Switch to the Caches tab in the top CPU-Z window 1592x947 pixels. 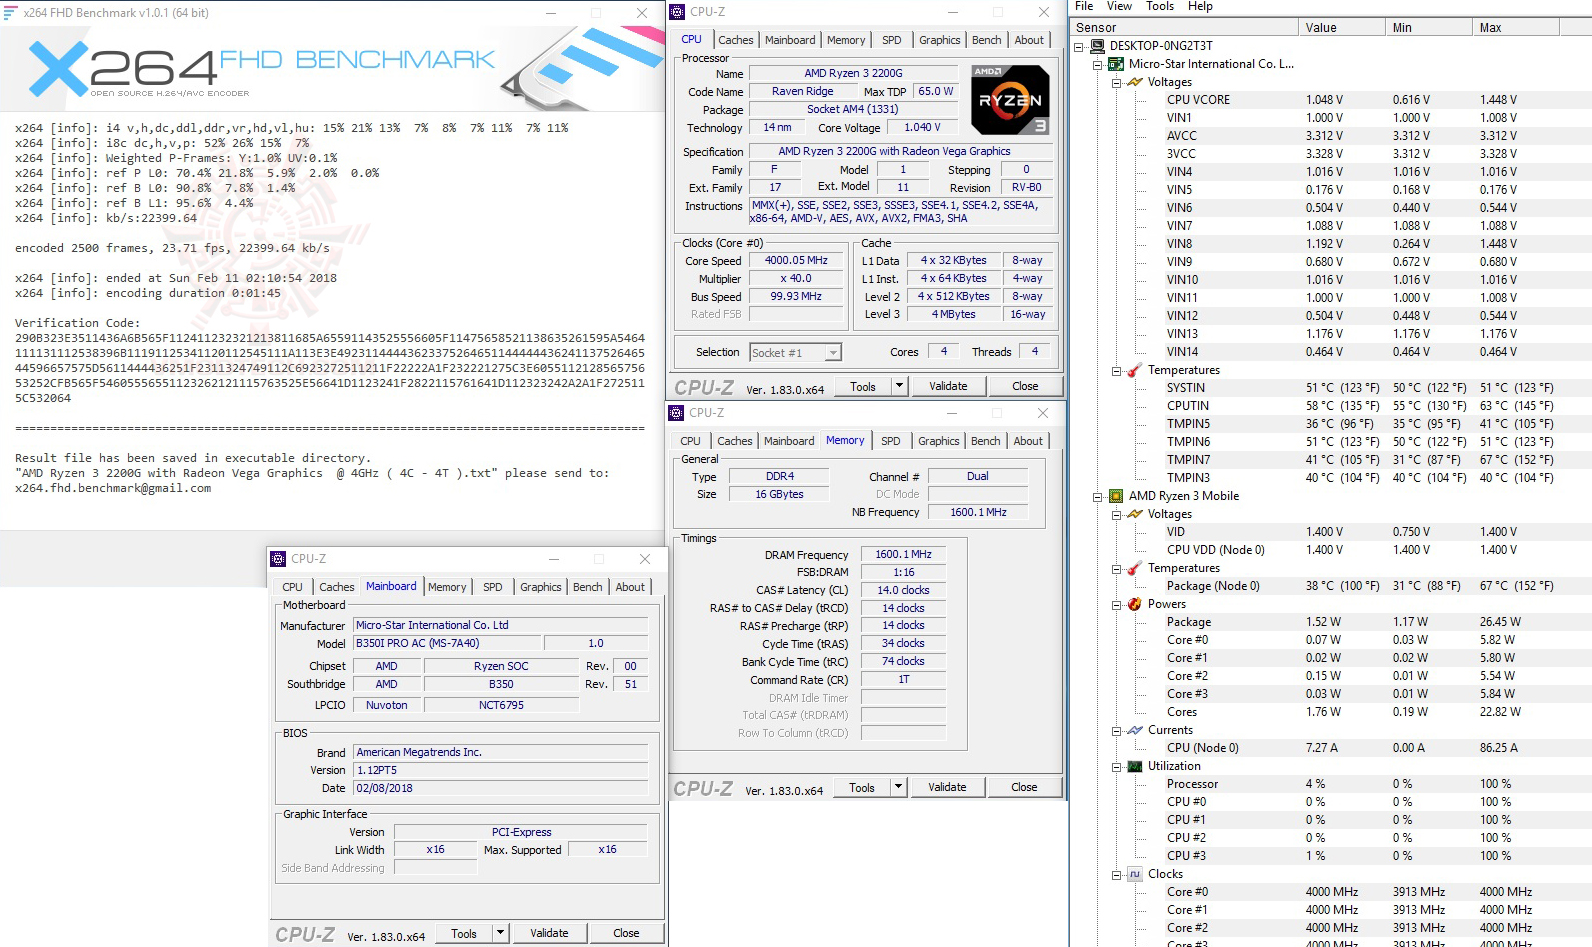pos(736,40)
